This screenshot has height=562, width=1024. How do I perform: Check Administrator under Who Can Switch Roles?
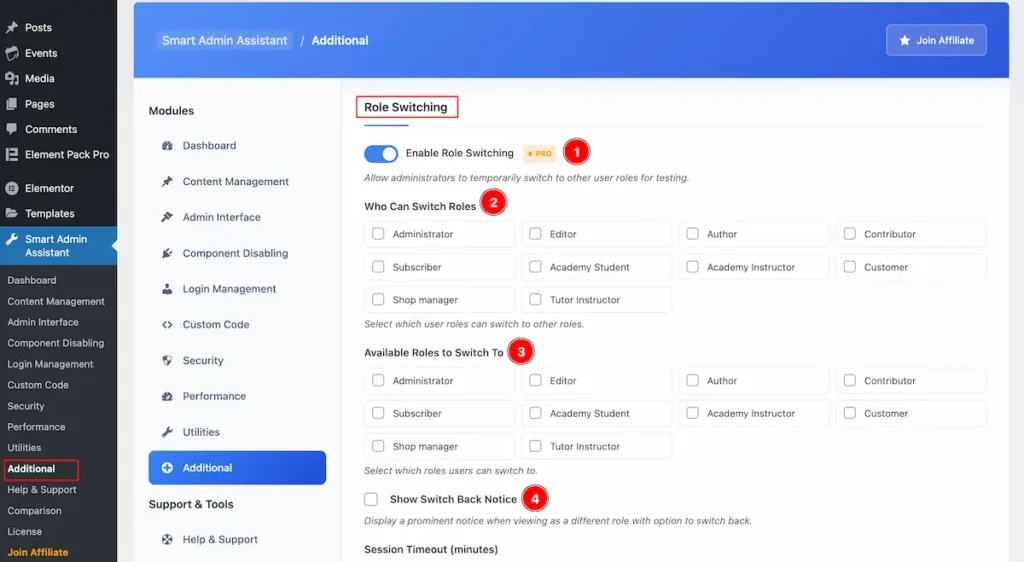point(378,234)
